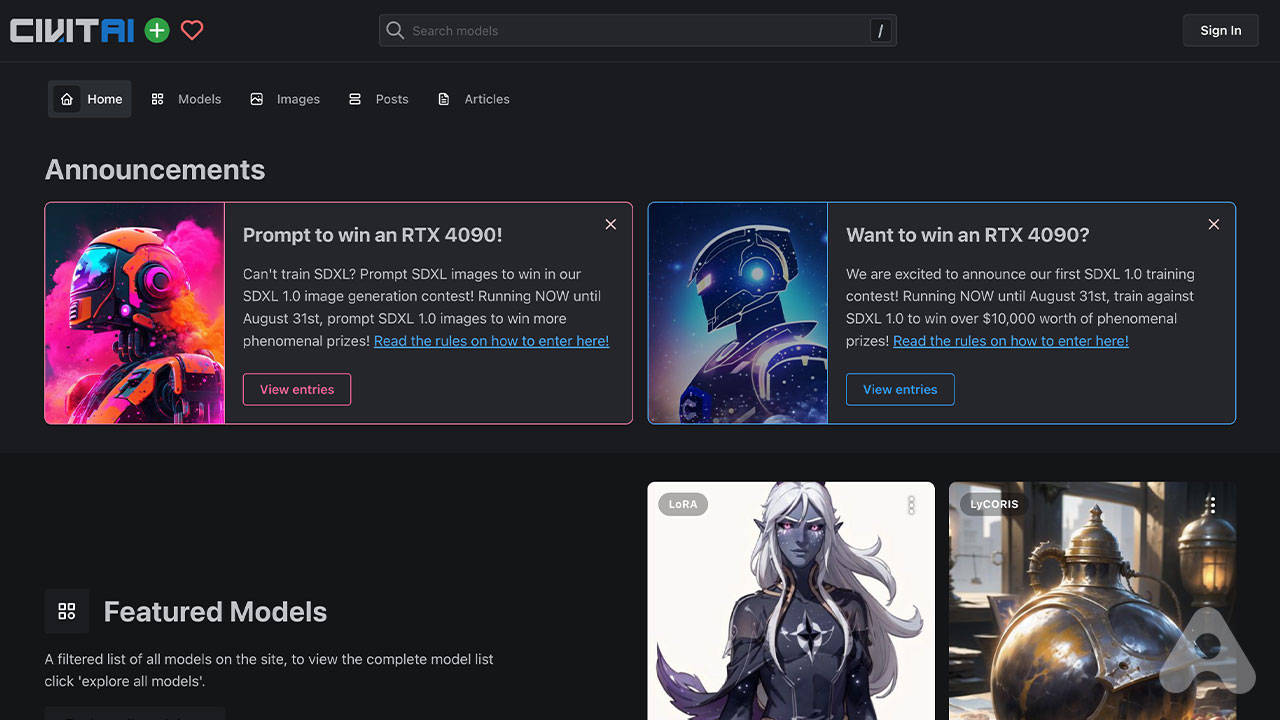Image resolution: width=1280 pixels, height=720 pixels.
Task: Close the 'Want to win an RTX 4090?' announcement
Action: point(1213,225)
